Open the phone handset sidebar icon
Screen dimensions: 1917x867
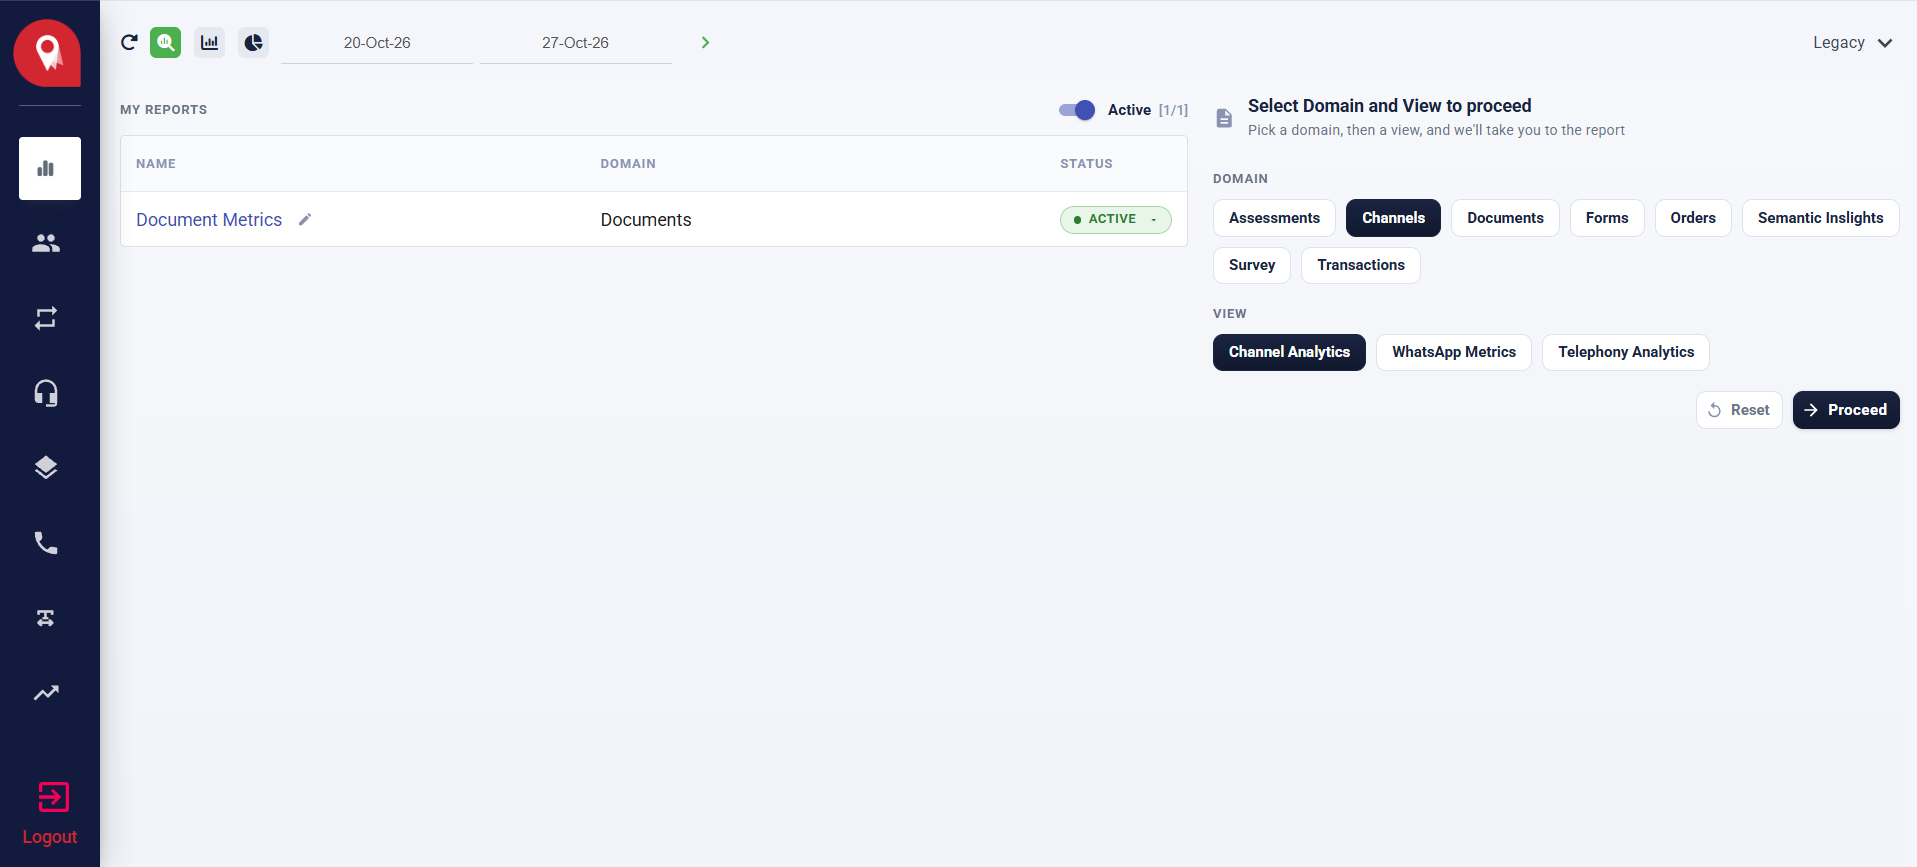[46, 543]
